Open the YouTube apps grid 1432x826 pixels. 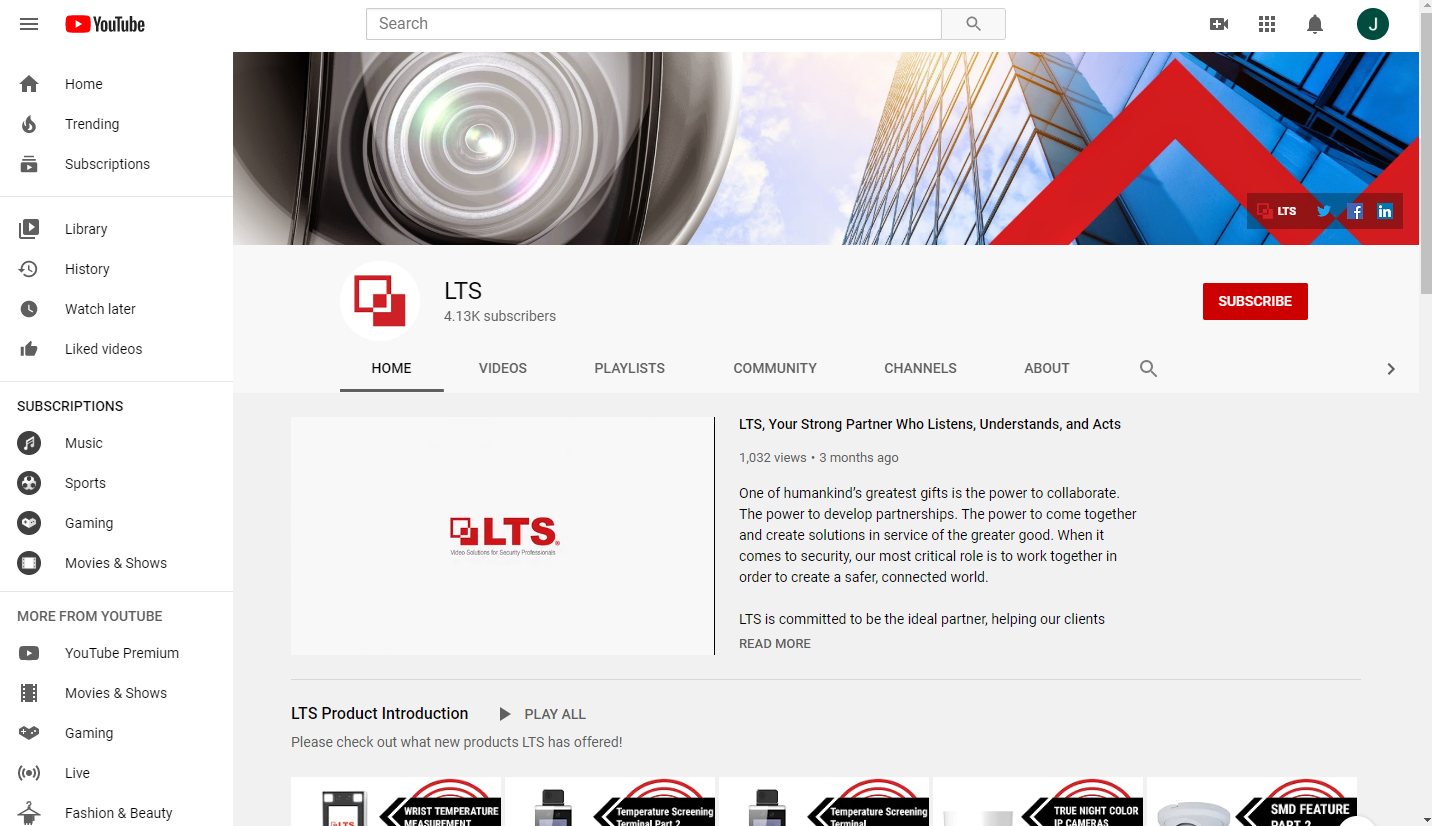pos(1267,24)
